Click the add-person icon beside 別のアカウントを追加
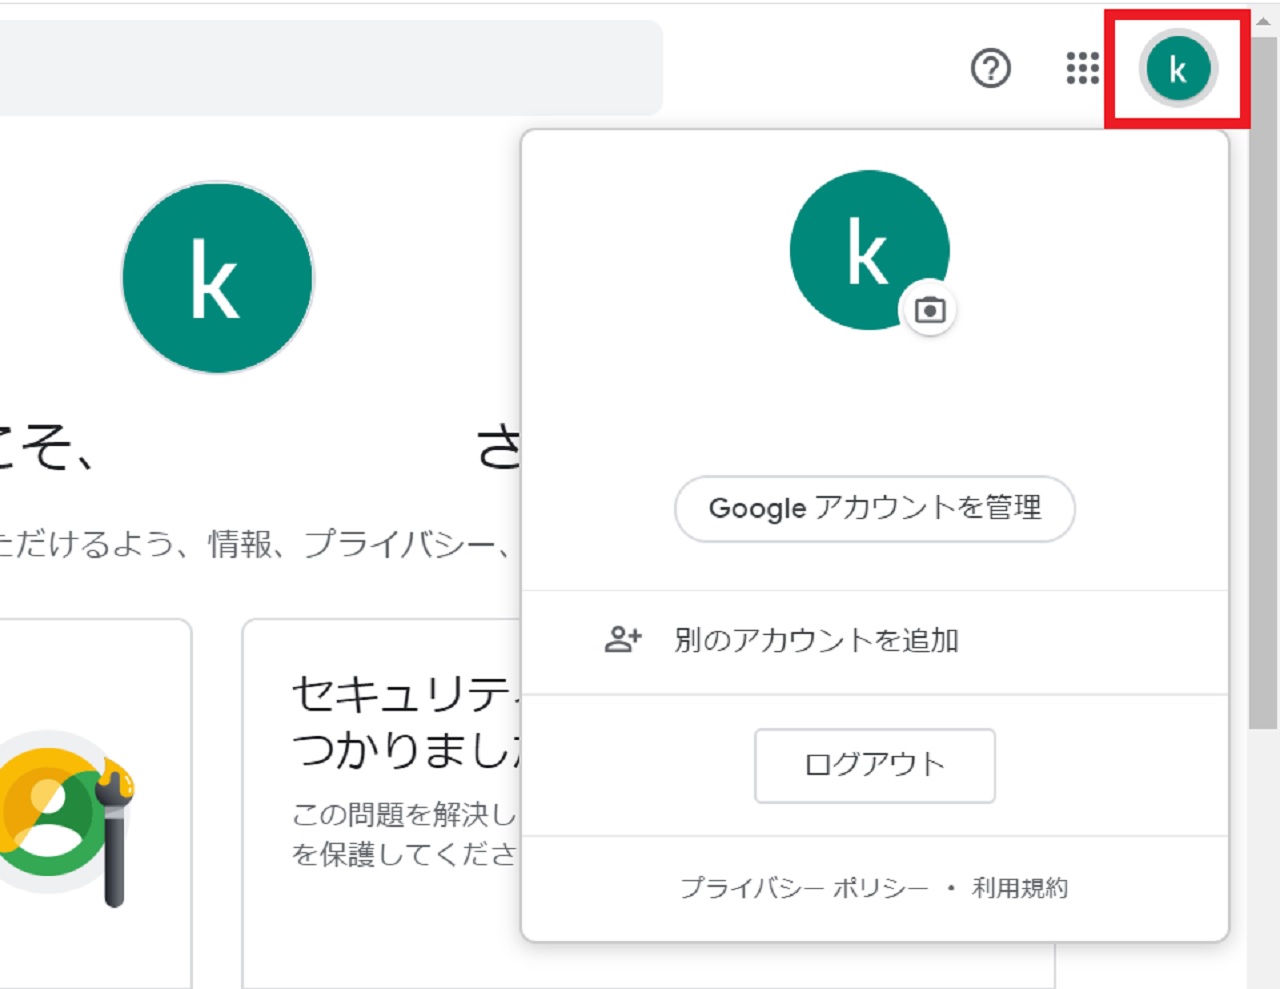This screenshot has height=989, width=1280. [623, 639]
